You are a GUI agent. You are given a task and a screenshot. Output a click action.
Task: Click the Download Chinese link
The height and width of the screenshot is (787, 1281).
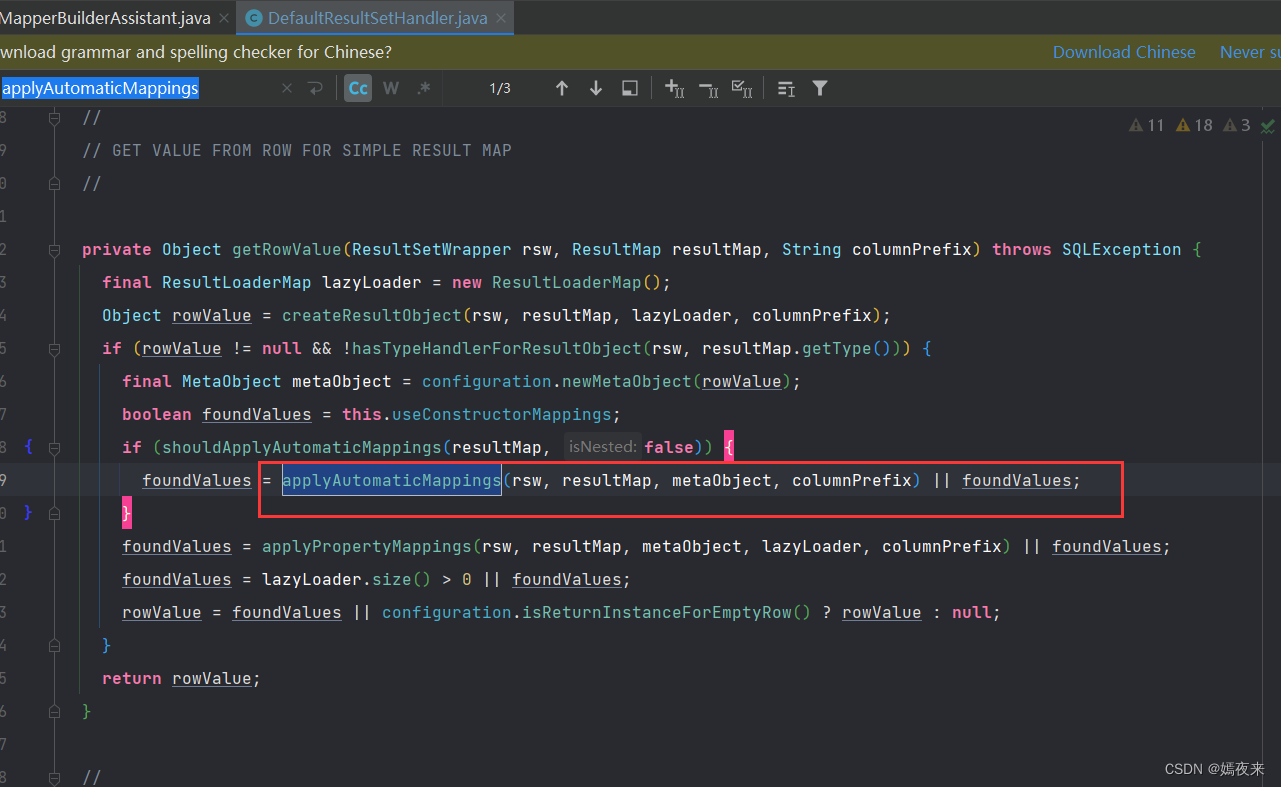point(1124,52)
